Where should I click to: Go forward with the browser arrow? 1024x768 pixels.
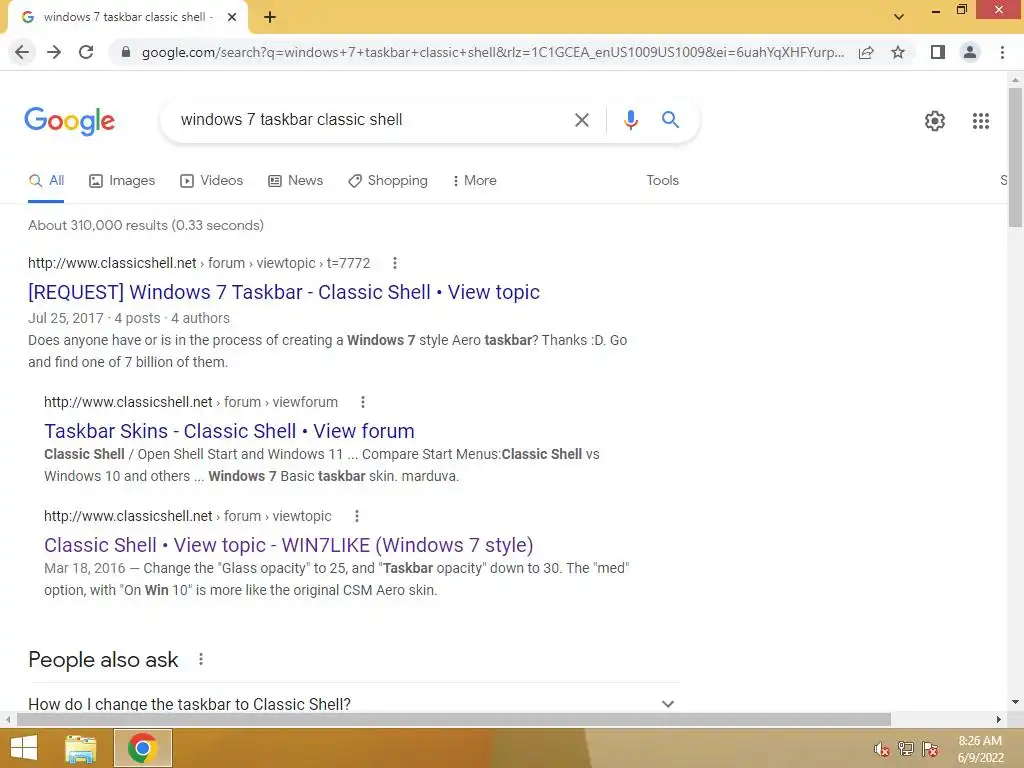[x=54, y=52]
